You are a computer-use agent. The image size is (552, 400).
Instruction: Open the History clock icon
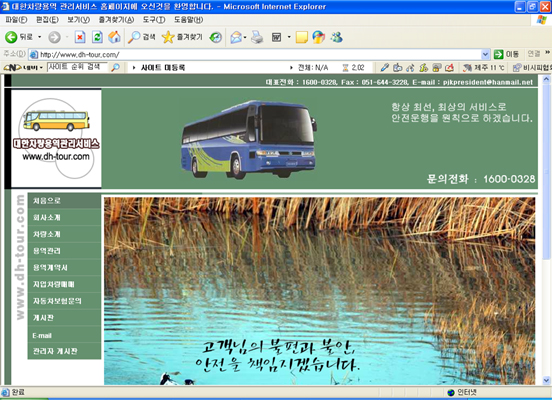coord(215,37)
